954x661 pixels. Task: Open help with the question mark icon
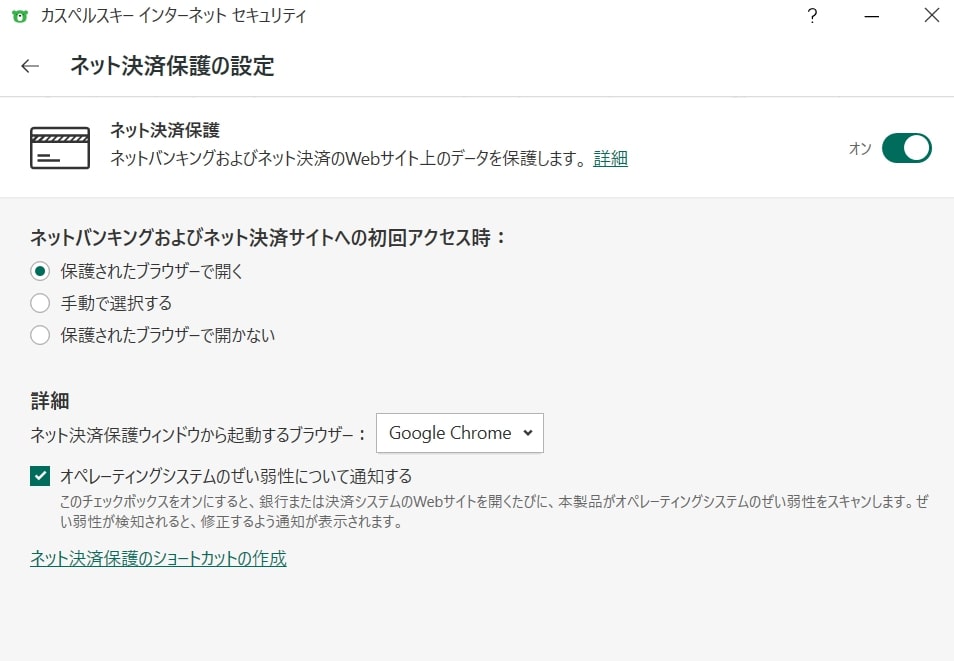812,16
